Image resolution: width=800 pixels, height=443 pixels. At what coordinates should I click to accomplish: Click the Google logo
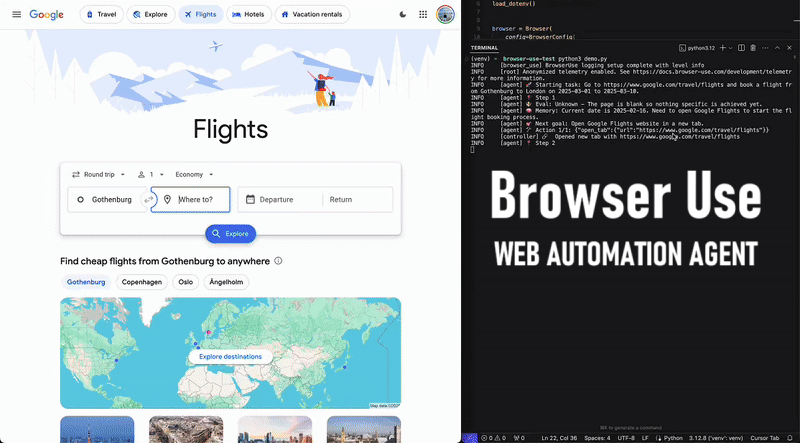point(46,14)
